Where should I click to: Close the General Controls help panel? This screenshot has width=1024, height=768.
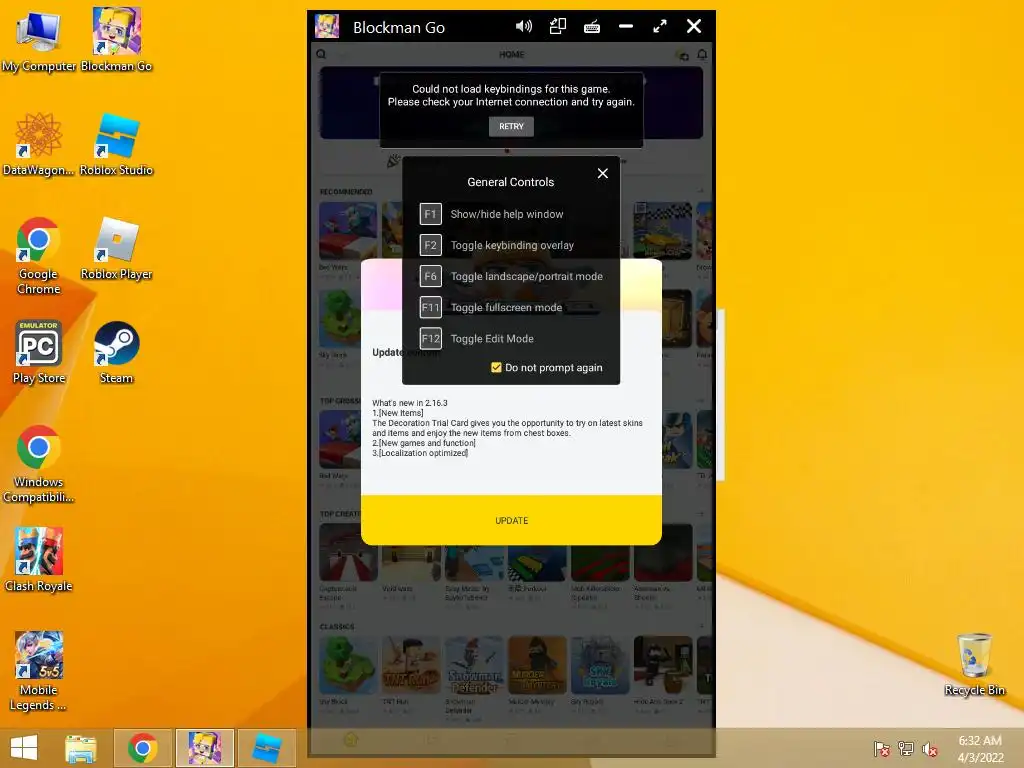tap(602, 173)
